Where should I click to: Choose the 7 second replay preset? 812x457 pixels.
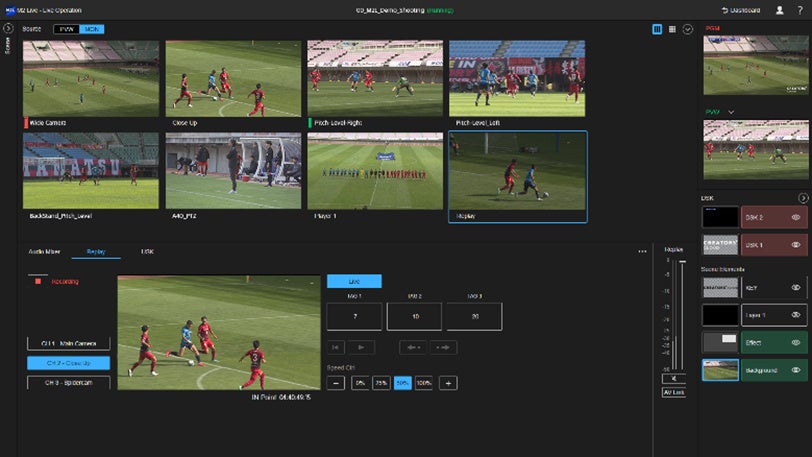tap(355, 316)
